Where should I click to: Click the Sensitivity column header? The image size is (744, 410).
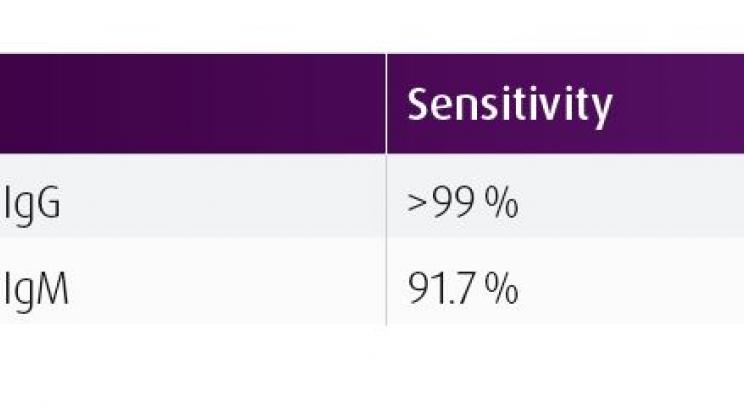(x=508, y=105)
